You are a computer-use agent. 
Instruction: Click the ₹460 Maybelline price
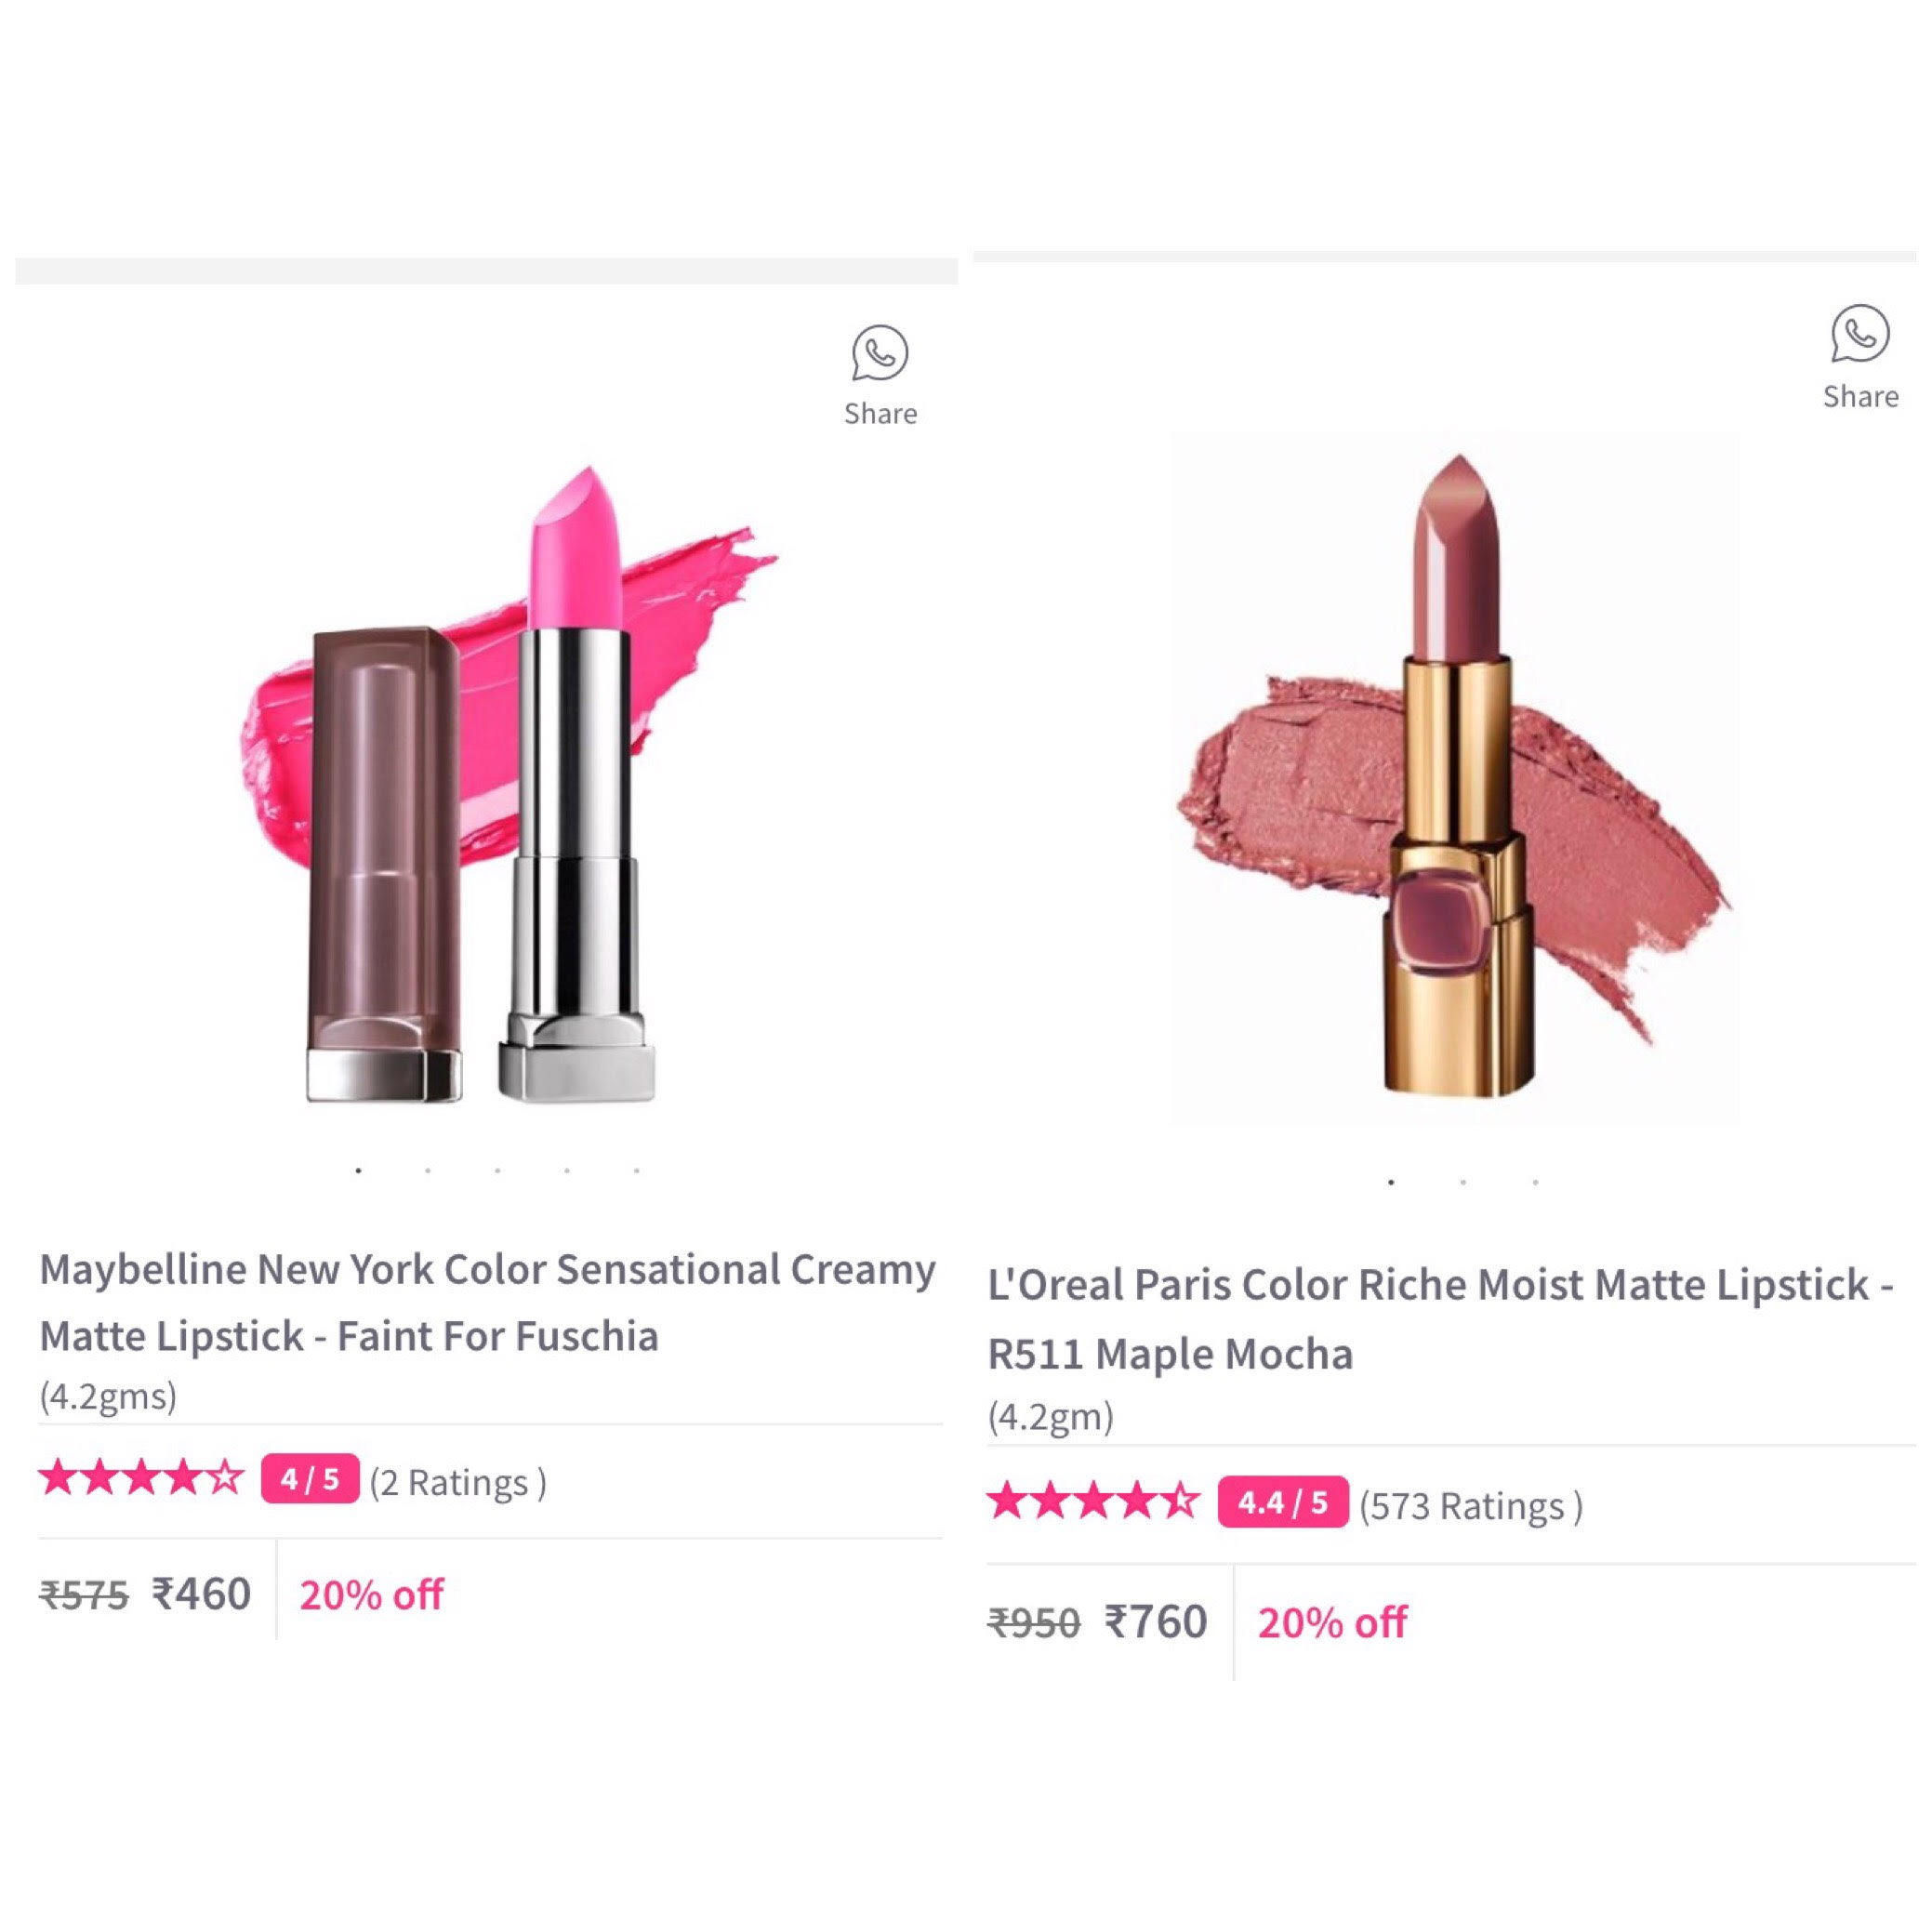pyautogui.click(x=201, y=1594)
